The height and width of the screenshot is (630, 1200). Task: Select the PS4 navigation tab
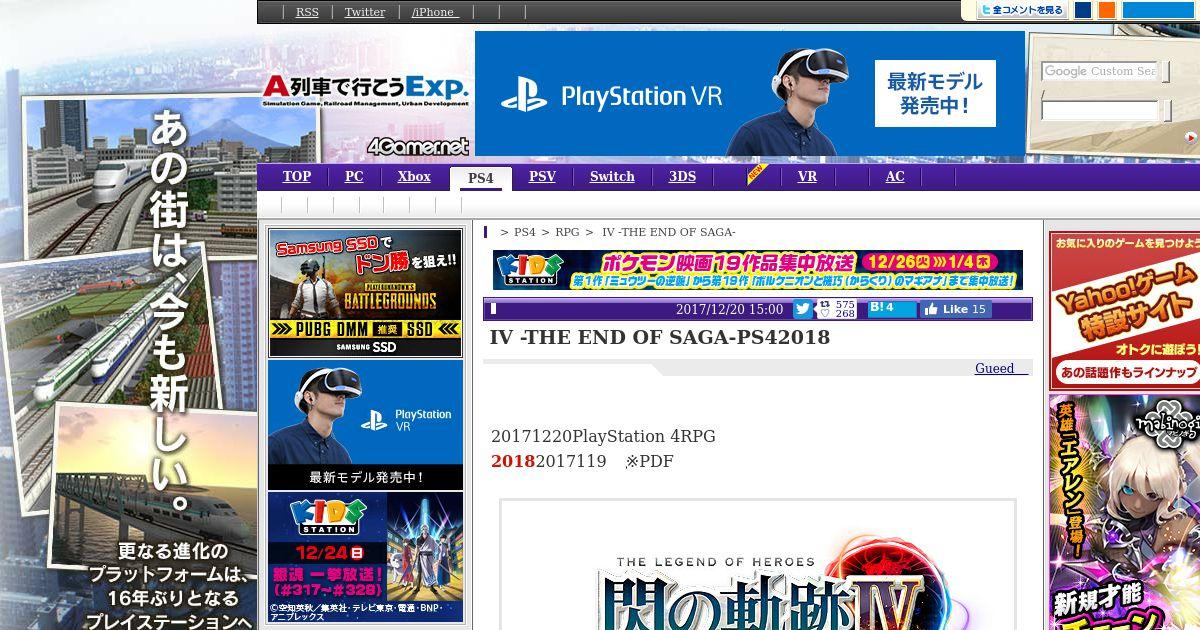click(481, 178)
